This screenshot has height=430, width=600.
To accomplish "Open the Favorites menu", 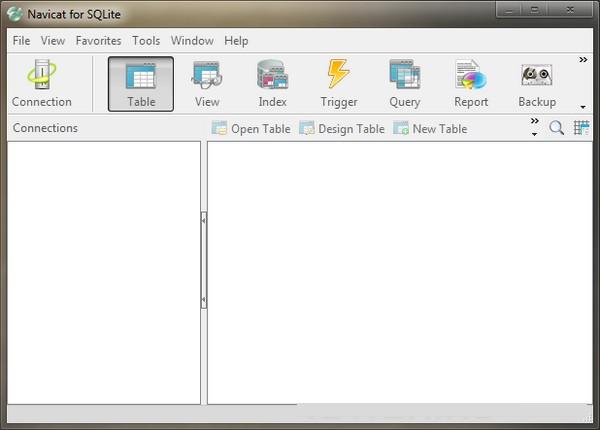I will click(98, 41).
